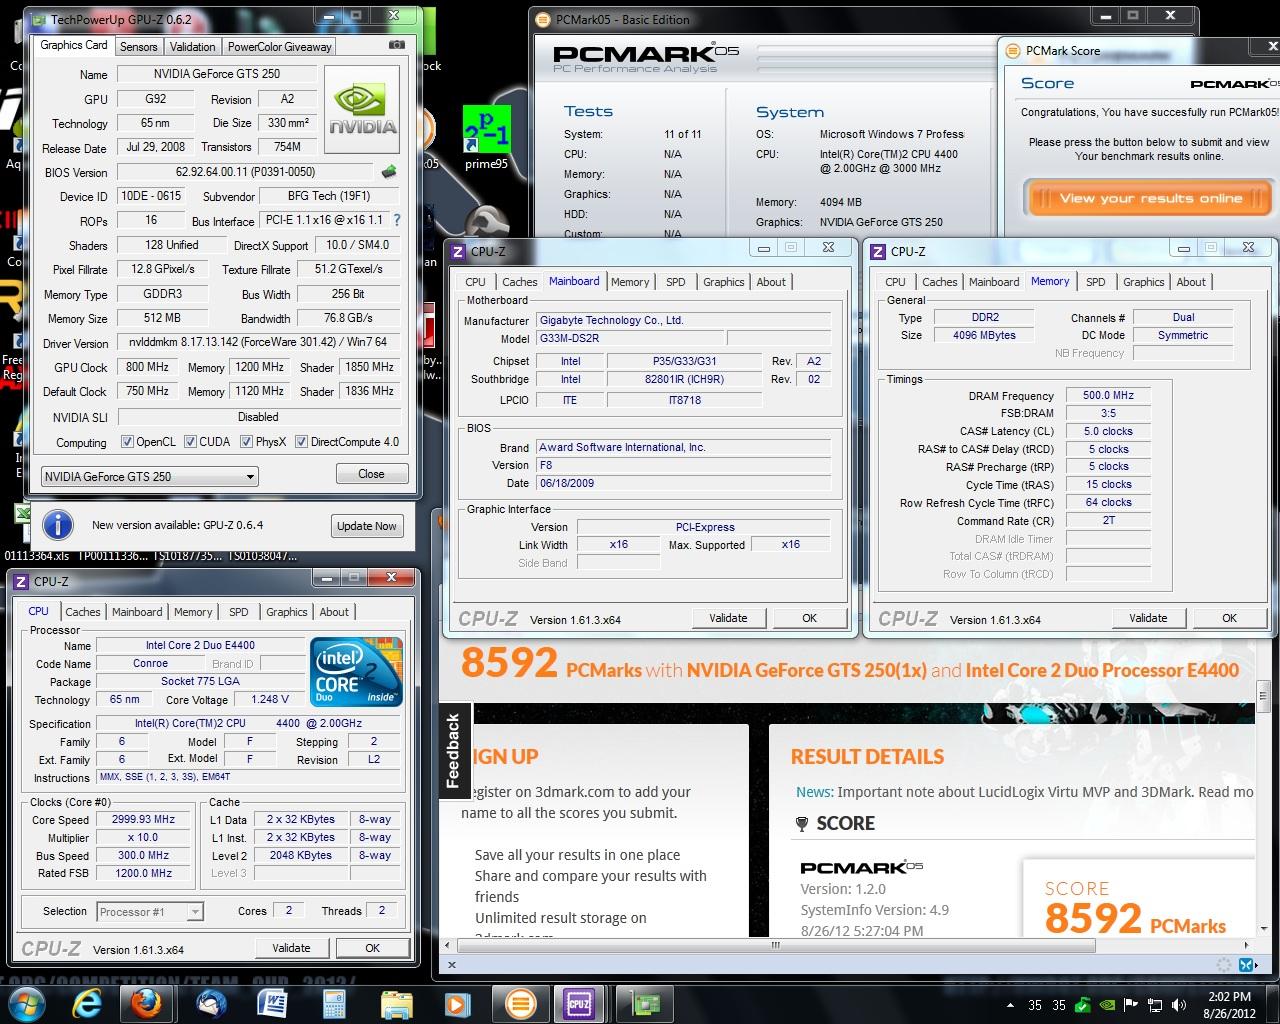
Task: Switch to the Validation tab in GPU-Z
Action: (x=192, y=47)
